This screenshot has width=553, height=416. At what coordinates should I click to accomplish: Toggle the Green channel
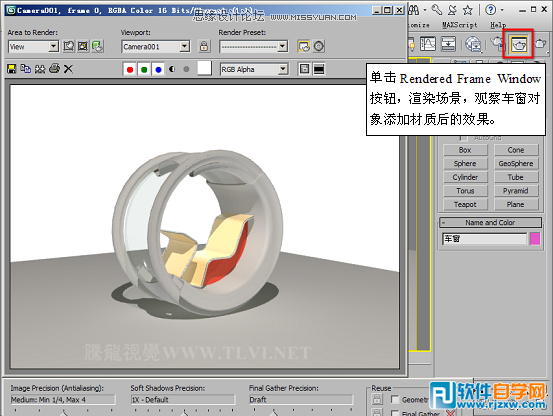tap(144, 69)
